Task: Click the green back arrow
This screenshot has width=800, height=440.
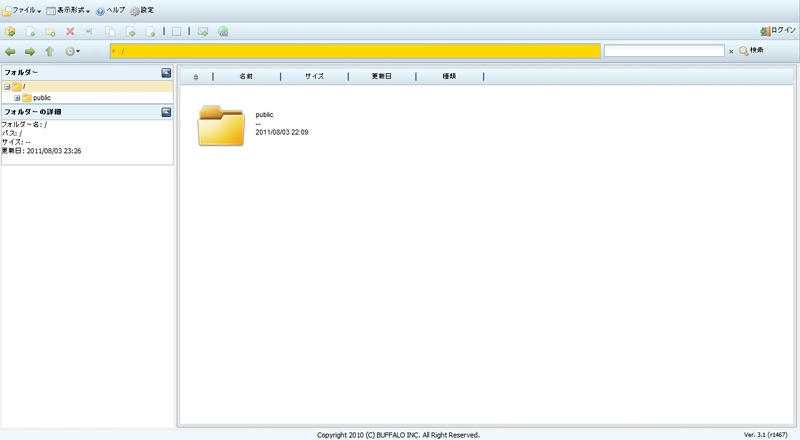Action: [11, 51]
